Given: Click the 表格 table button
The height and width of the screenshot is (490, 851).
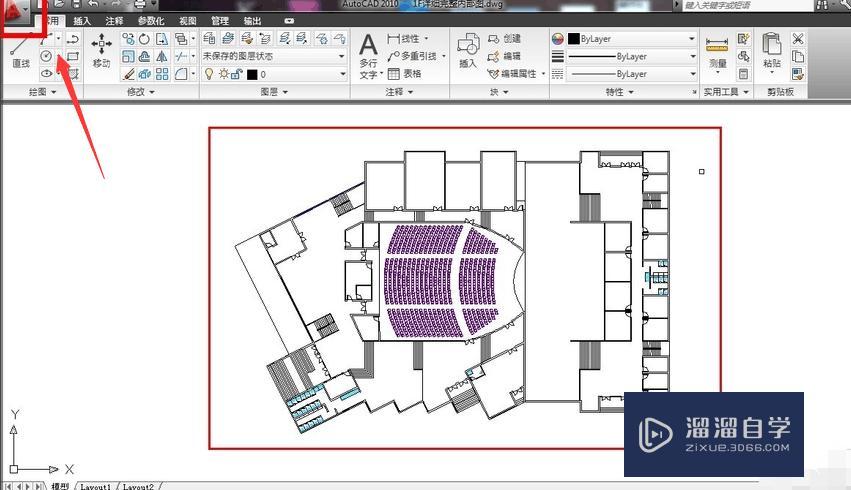Looking at the screenshot, I should 405,74.
